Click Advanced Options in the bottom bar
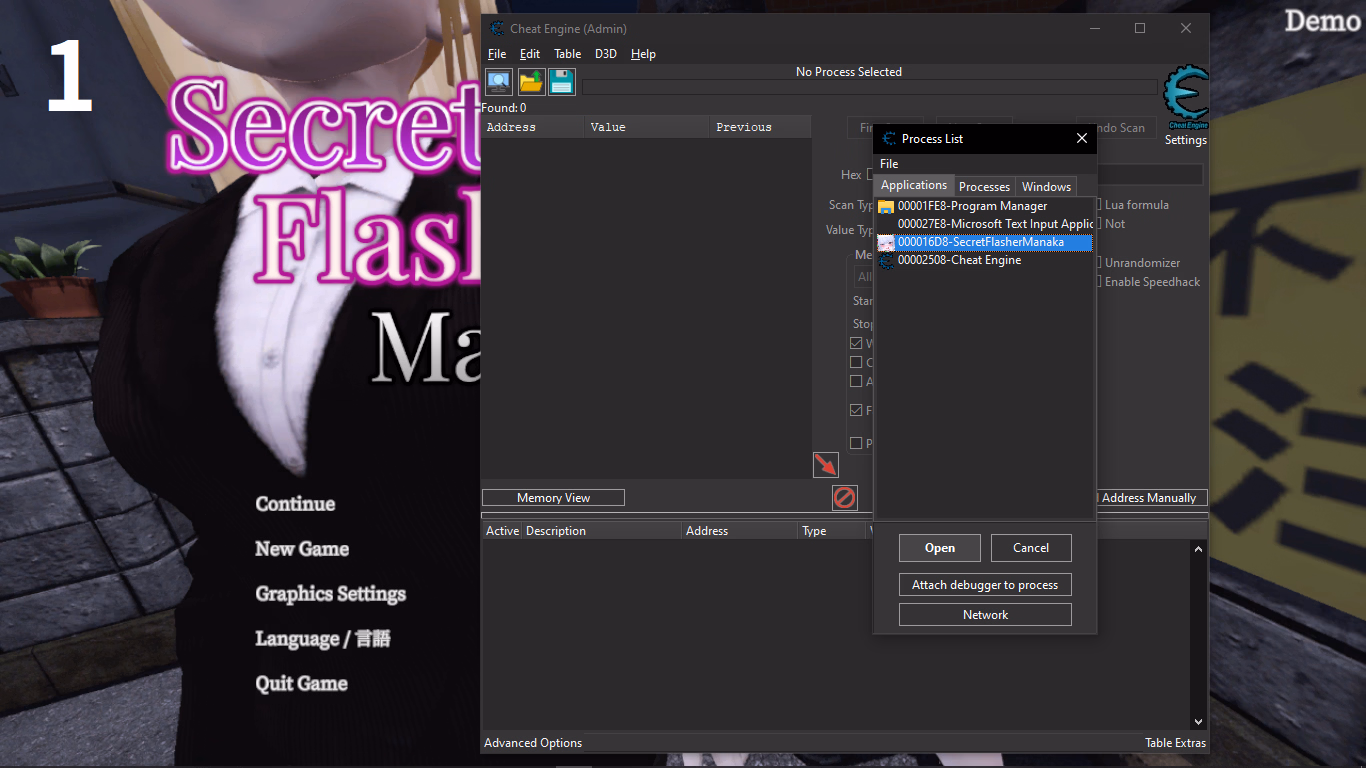 pos(533,743)
